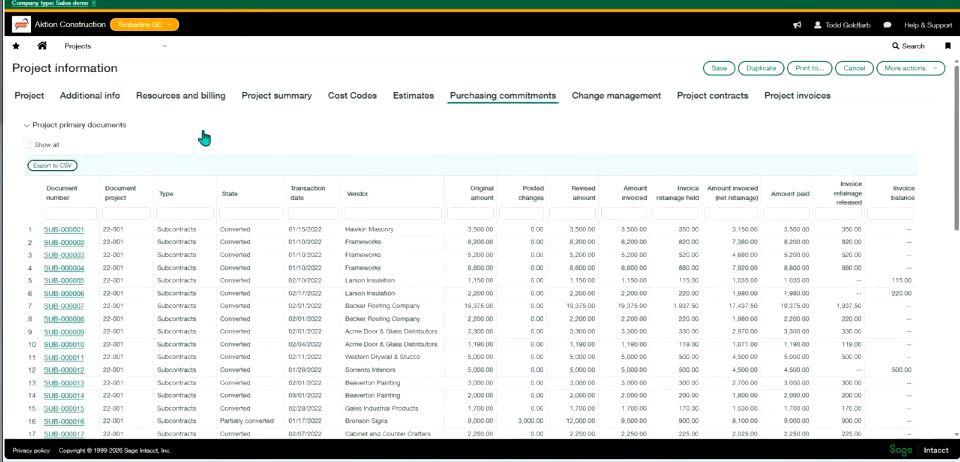The height and width of the screenshot is (462, 960).
Task: Open the Cost Codes tab
Action: click(x=352, y=95)
